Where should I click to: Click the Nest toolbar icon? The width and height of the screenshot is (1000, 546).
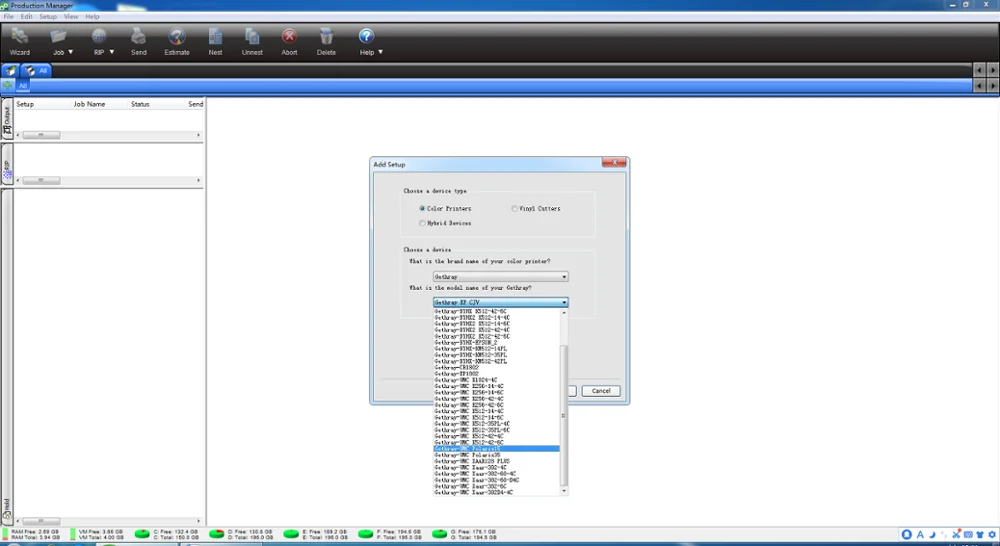point(216,36)
